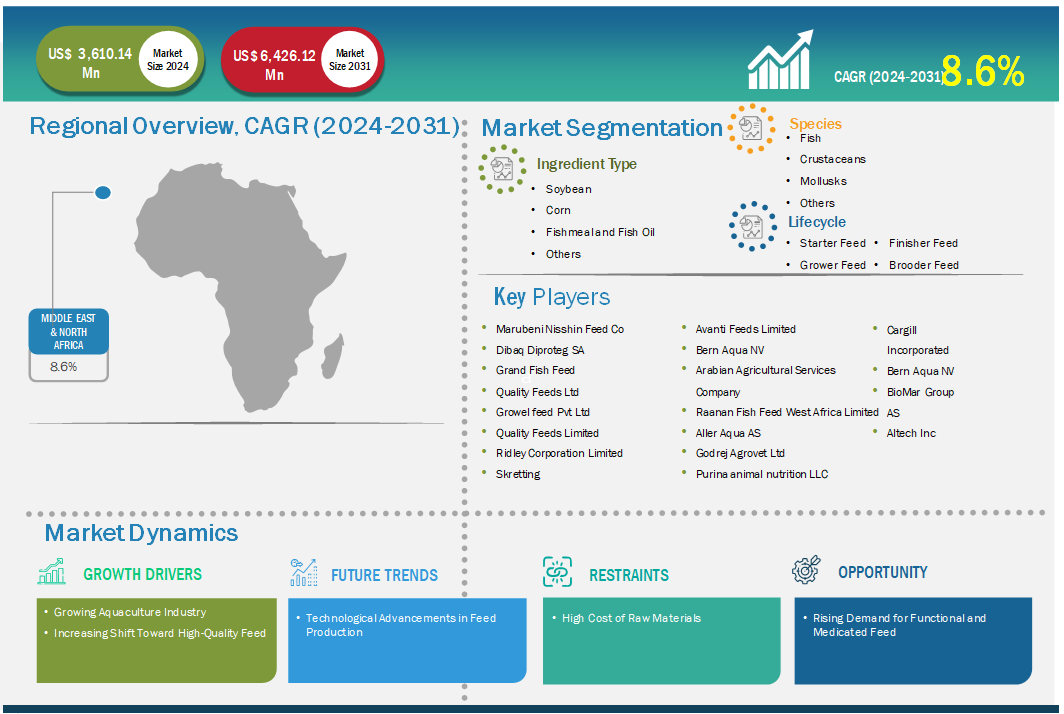Click Avanti Feeds Limited
This screenshot has width=1064, height=714.
[745, 329]
